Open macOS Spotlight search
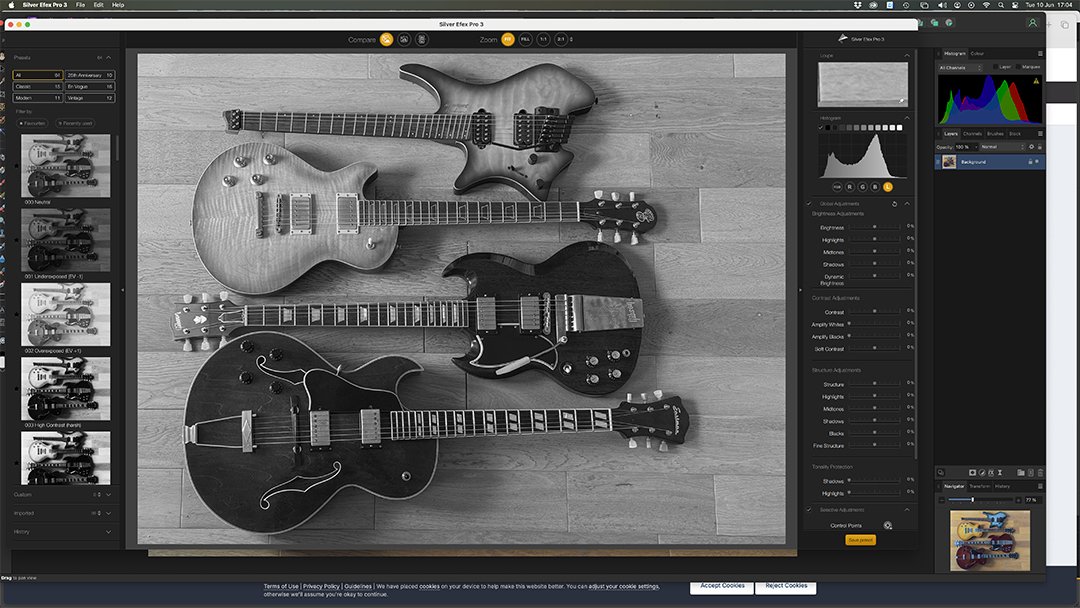The image size is (1080, 608). point(1001,5)
